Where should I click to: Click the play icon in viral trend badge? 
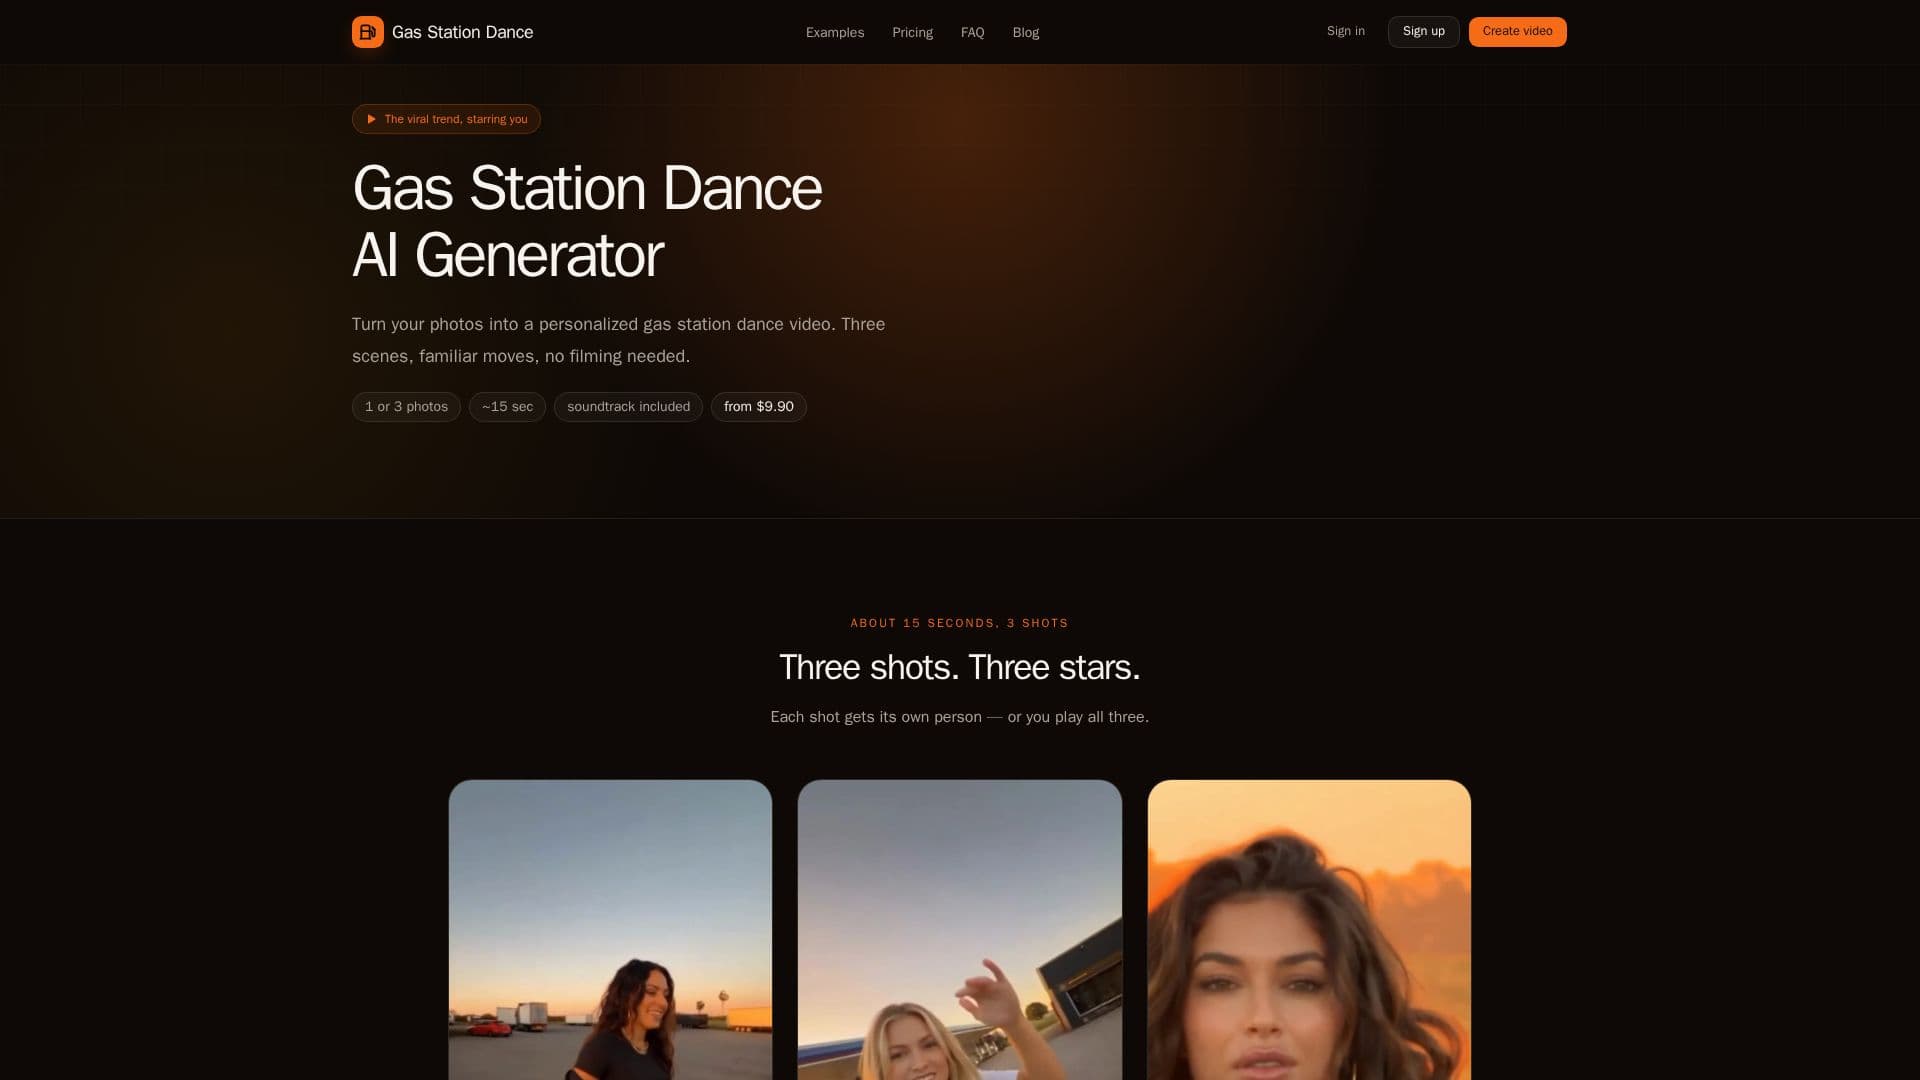click(x=371, y=119)
